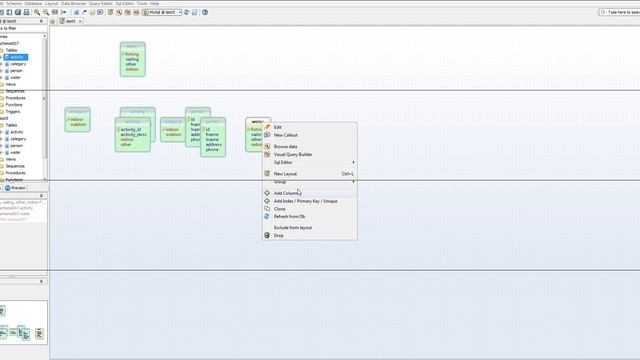Choose Add Index / Primary Key / Unique
The height and width of the screenshot is (360, 640).
(310, 201)
